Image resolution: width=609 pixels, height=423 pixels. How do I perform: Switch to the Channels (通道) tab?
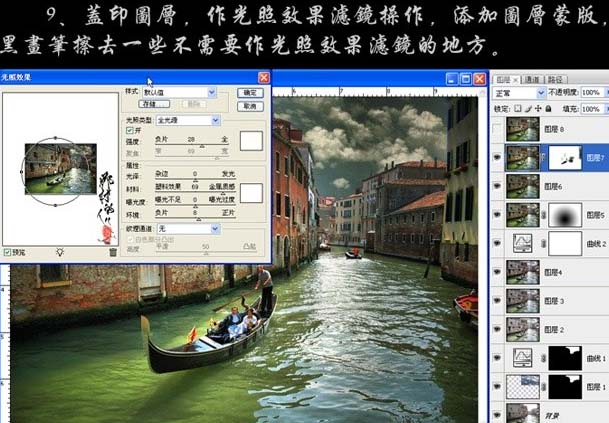532,80
